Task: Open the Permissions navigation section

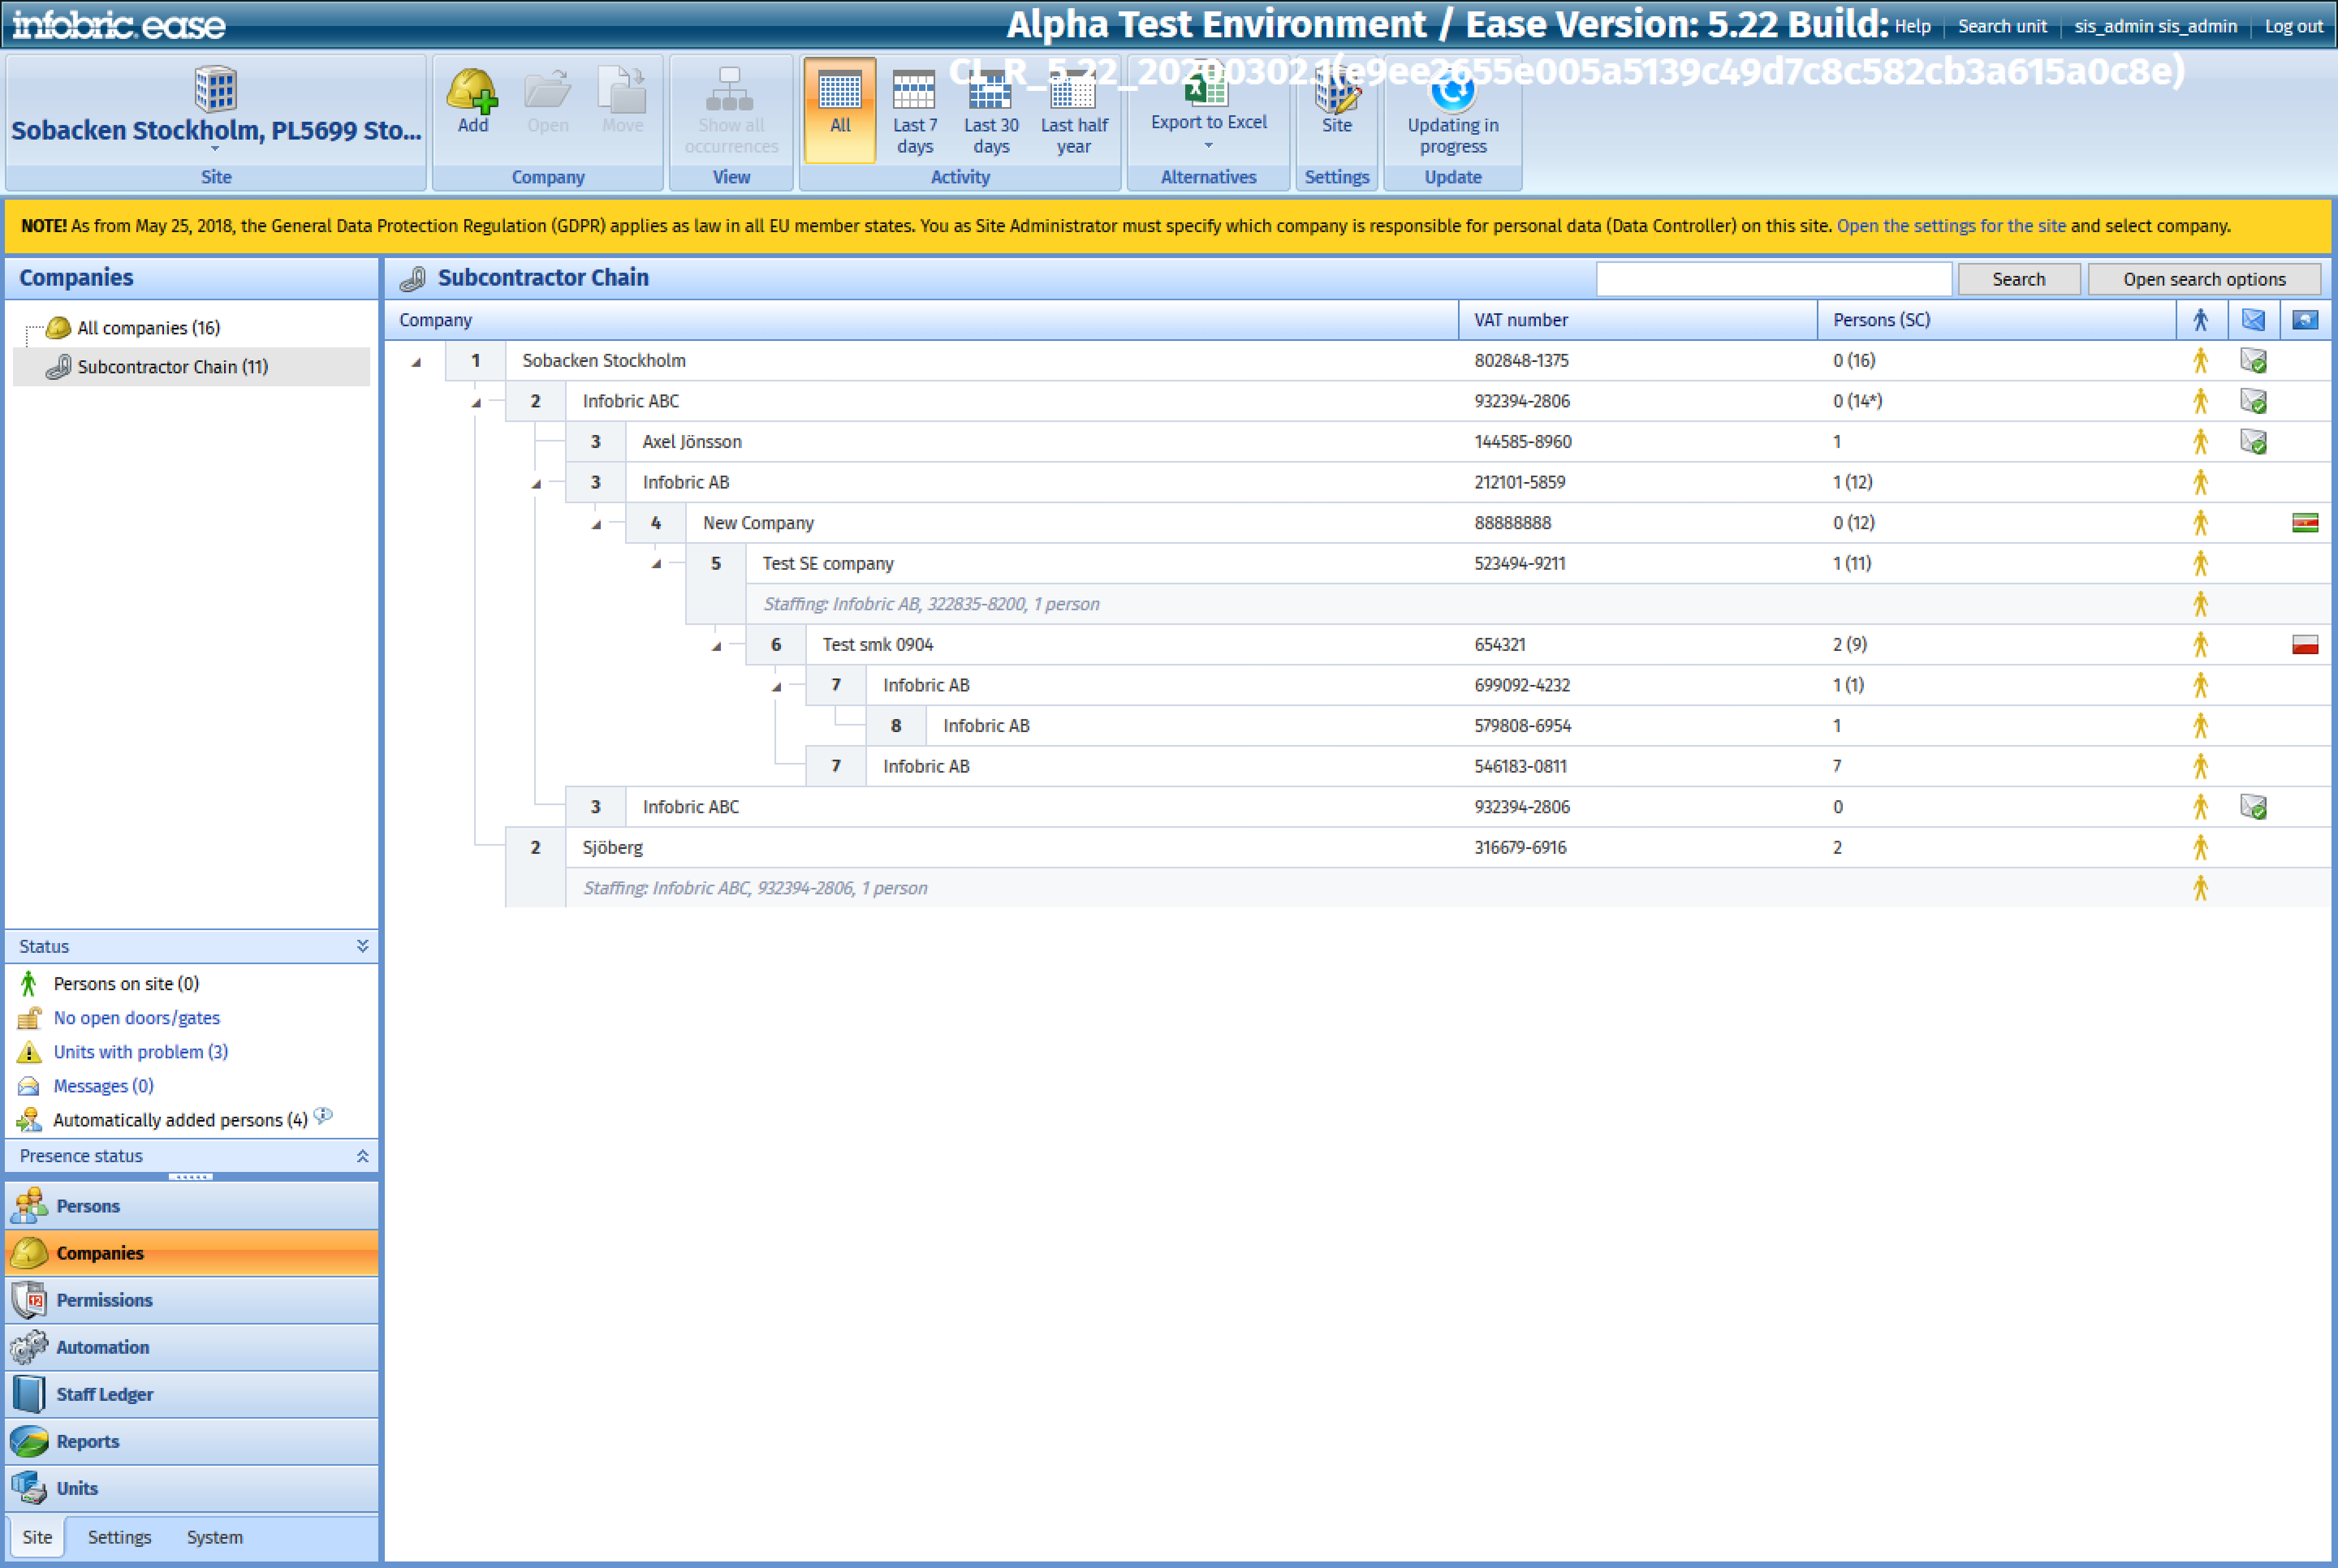Action: coord(192,1300)
